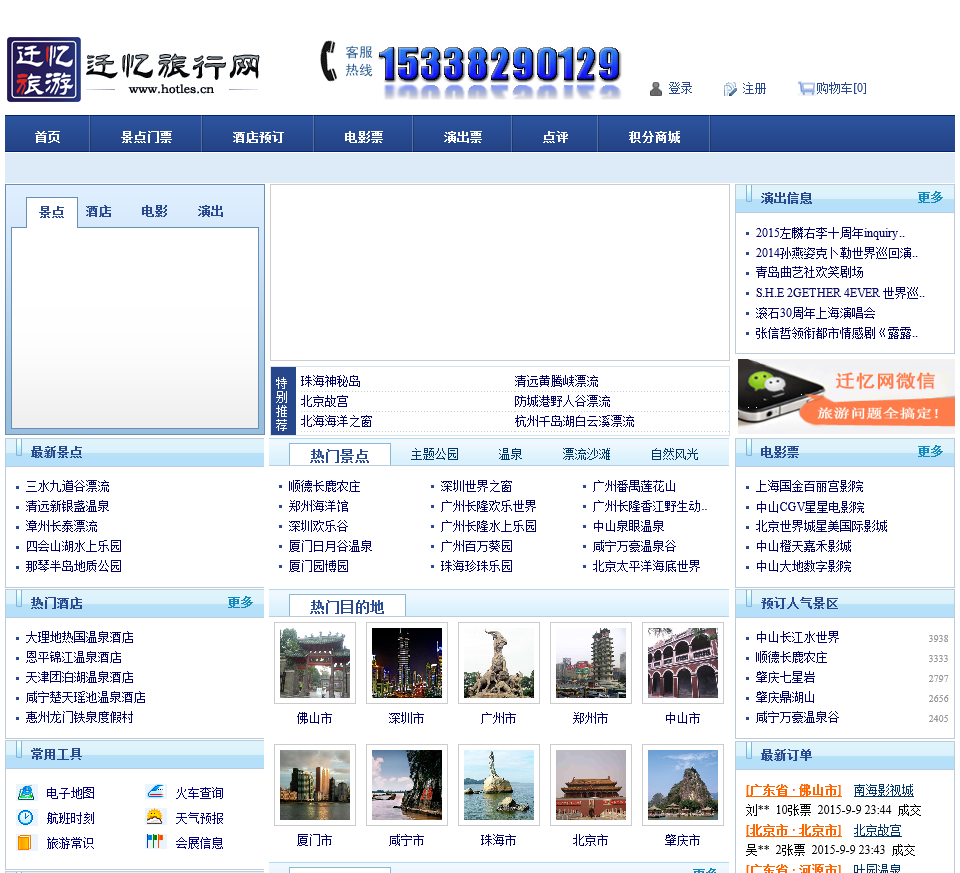The width and height of the screenshot is (960, 873).
Task: Switch to the 主题公园 category tab
Action: click(x=434, y=454)
